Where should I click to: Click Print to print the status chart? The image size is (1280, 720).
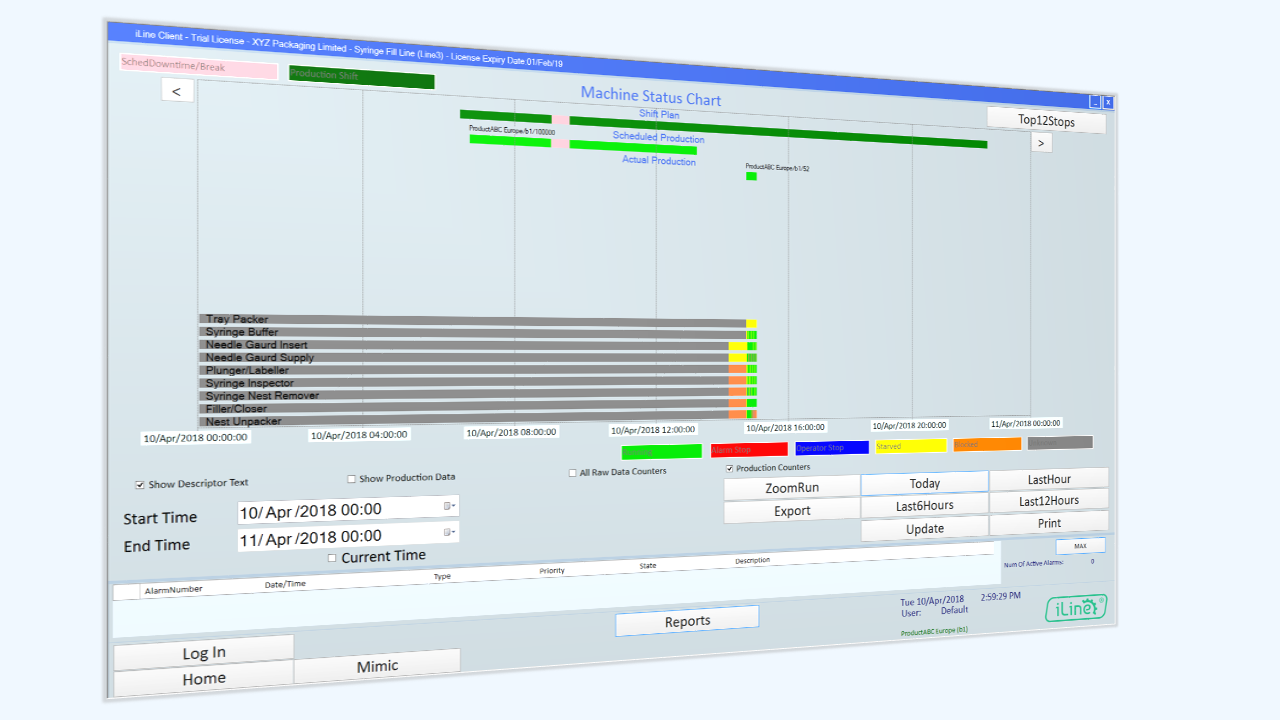pyautogui.click(x=1048, y=522)
